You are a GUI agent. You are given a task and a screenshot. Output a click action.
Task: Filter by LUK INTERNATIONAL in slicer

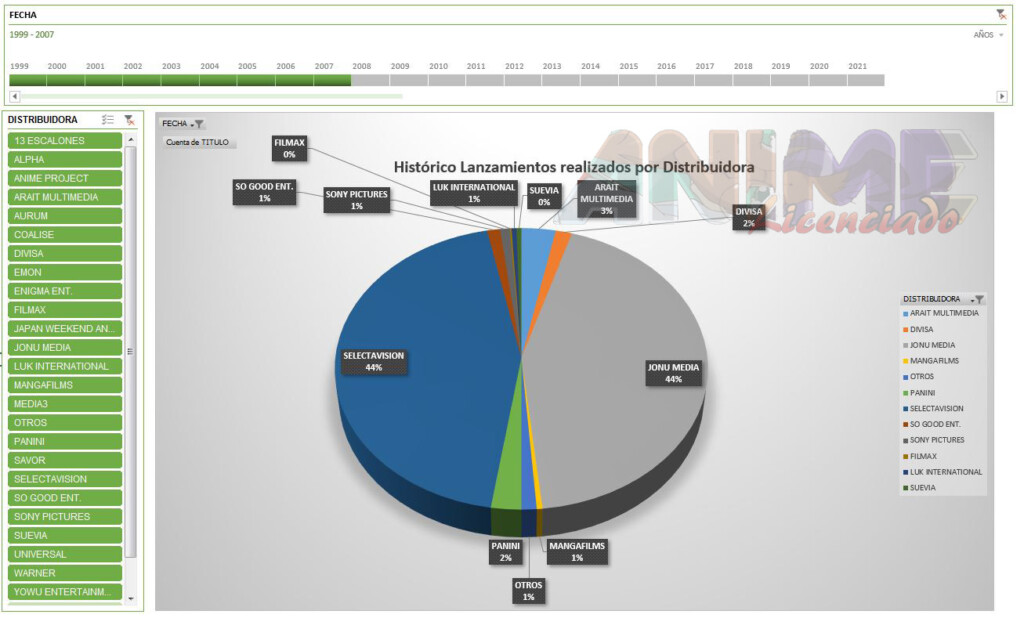(65, 366)
